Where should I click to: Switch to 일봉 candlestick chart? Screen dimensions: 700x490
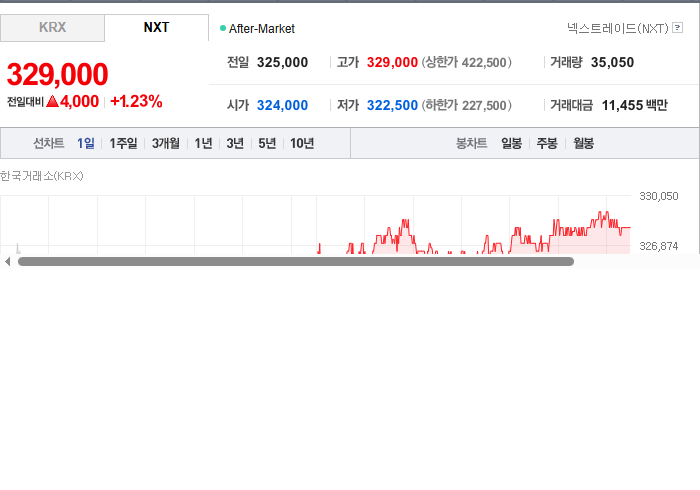[511, 143]
